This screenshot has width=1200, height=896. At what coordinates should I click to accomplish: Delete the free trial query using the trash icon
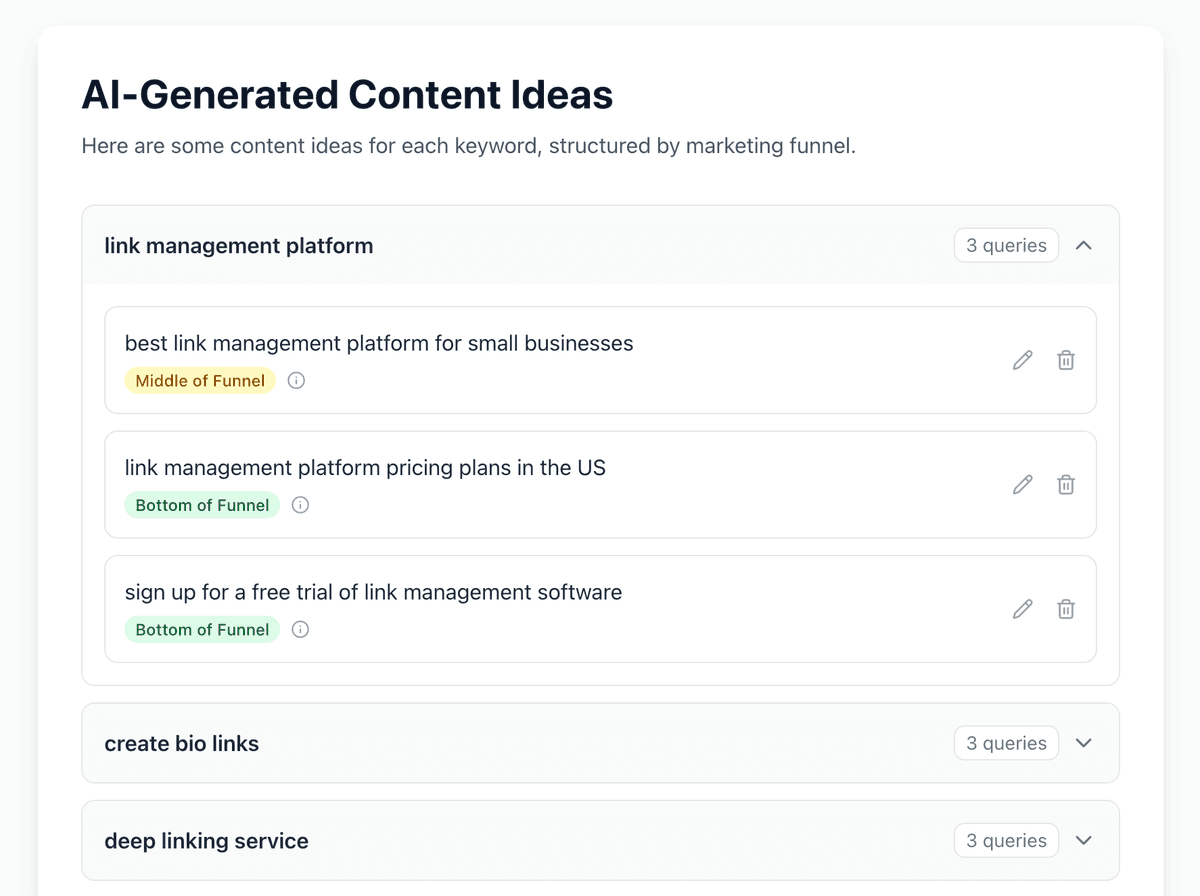click(x=1066, y=608)
